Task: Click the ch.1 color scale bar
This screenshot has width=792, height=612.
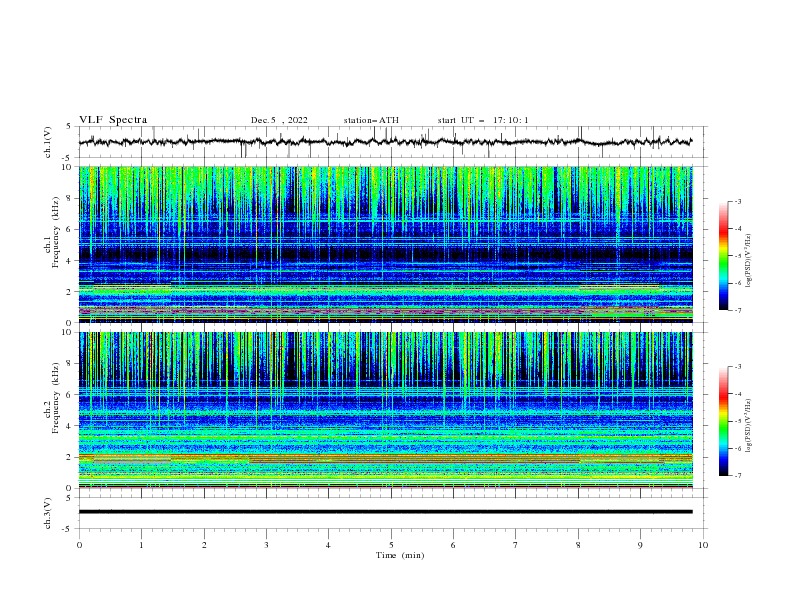Action: tap(724, 256)
